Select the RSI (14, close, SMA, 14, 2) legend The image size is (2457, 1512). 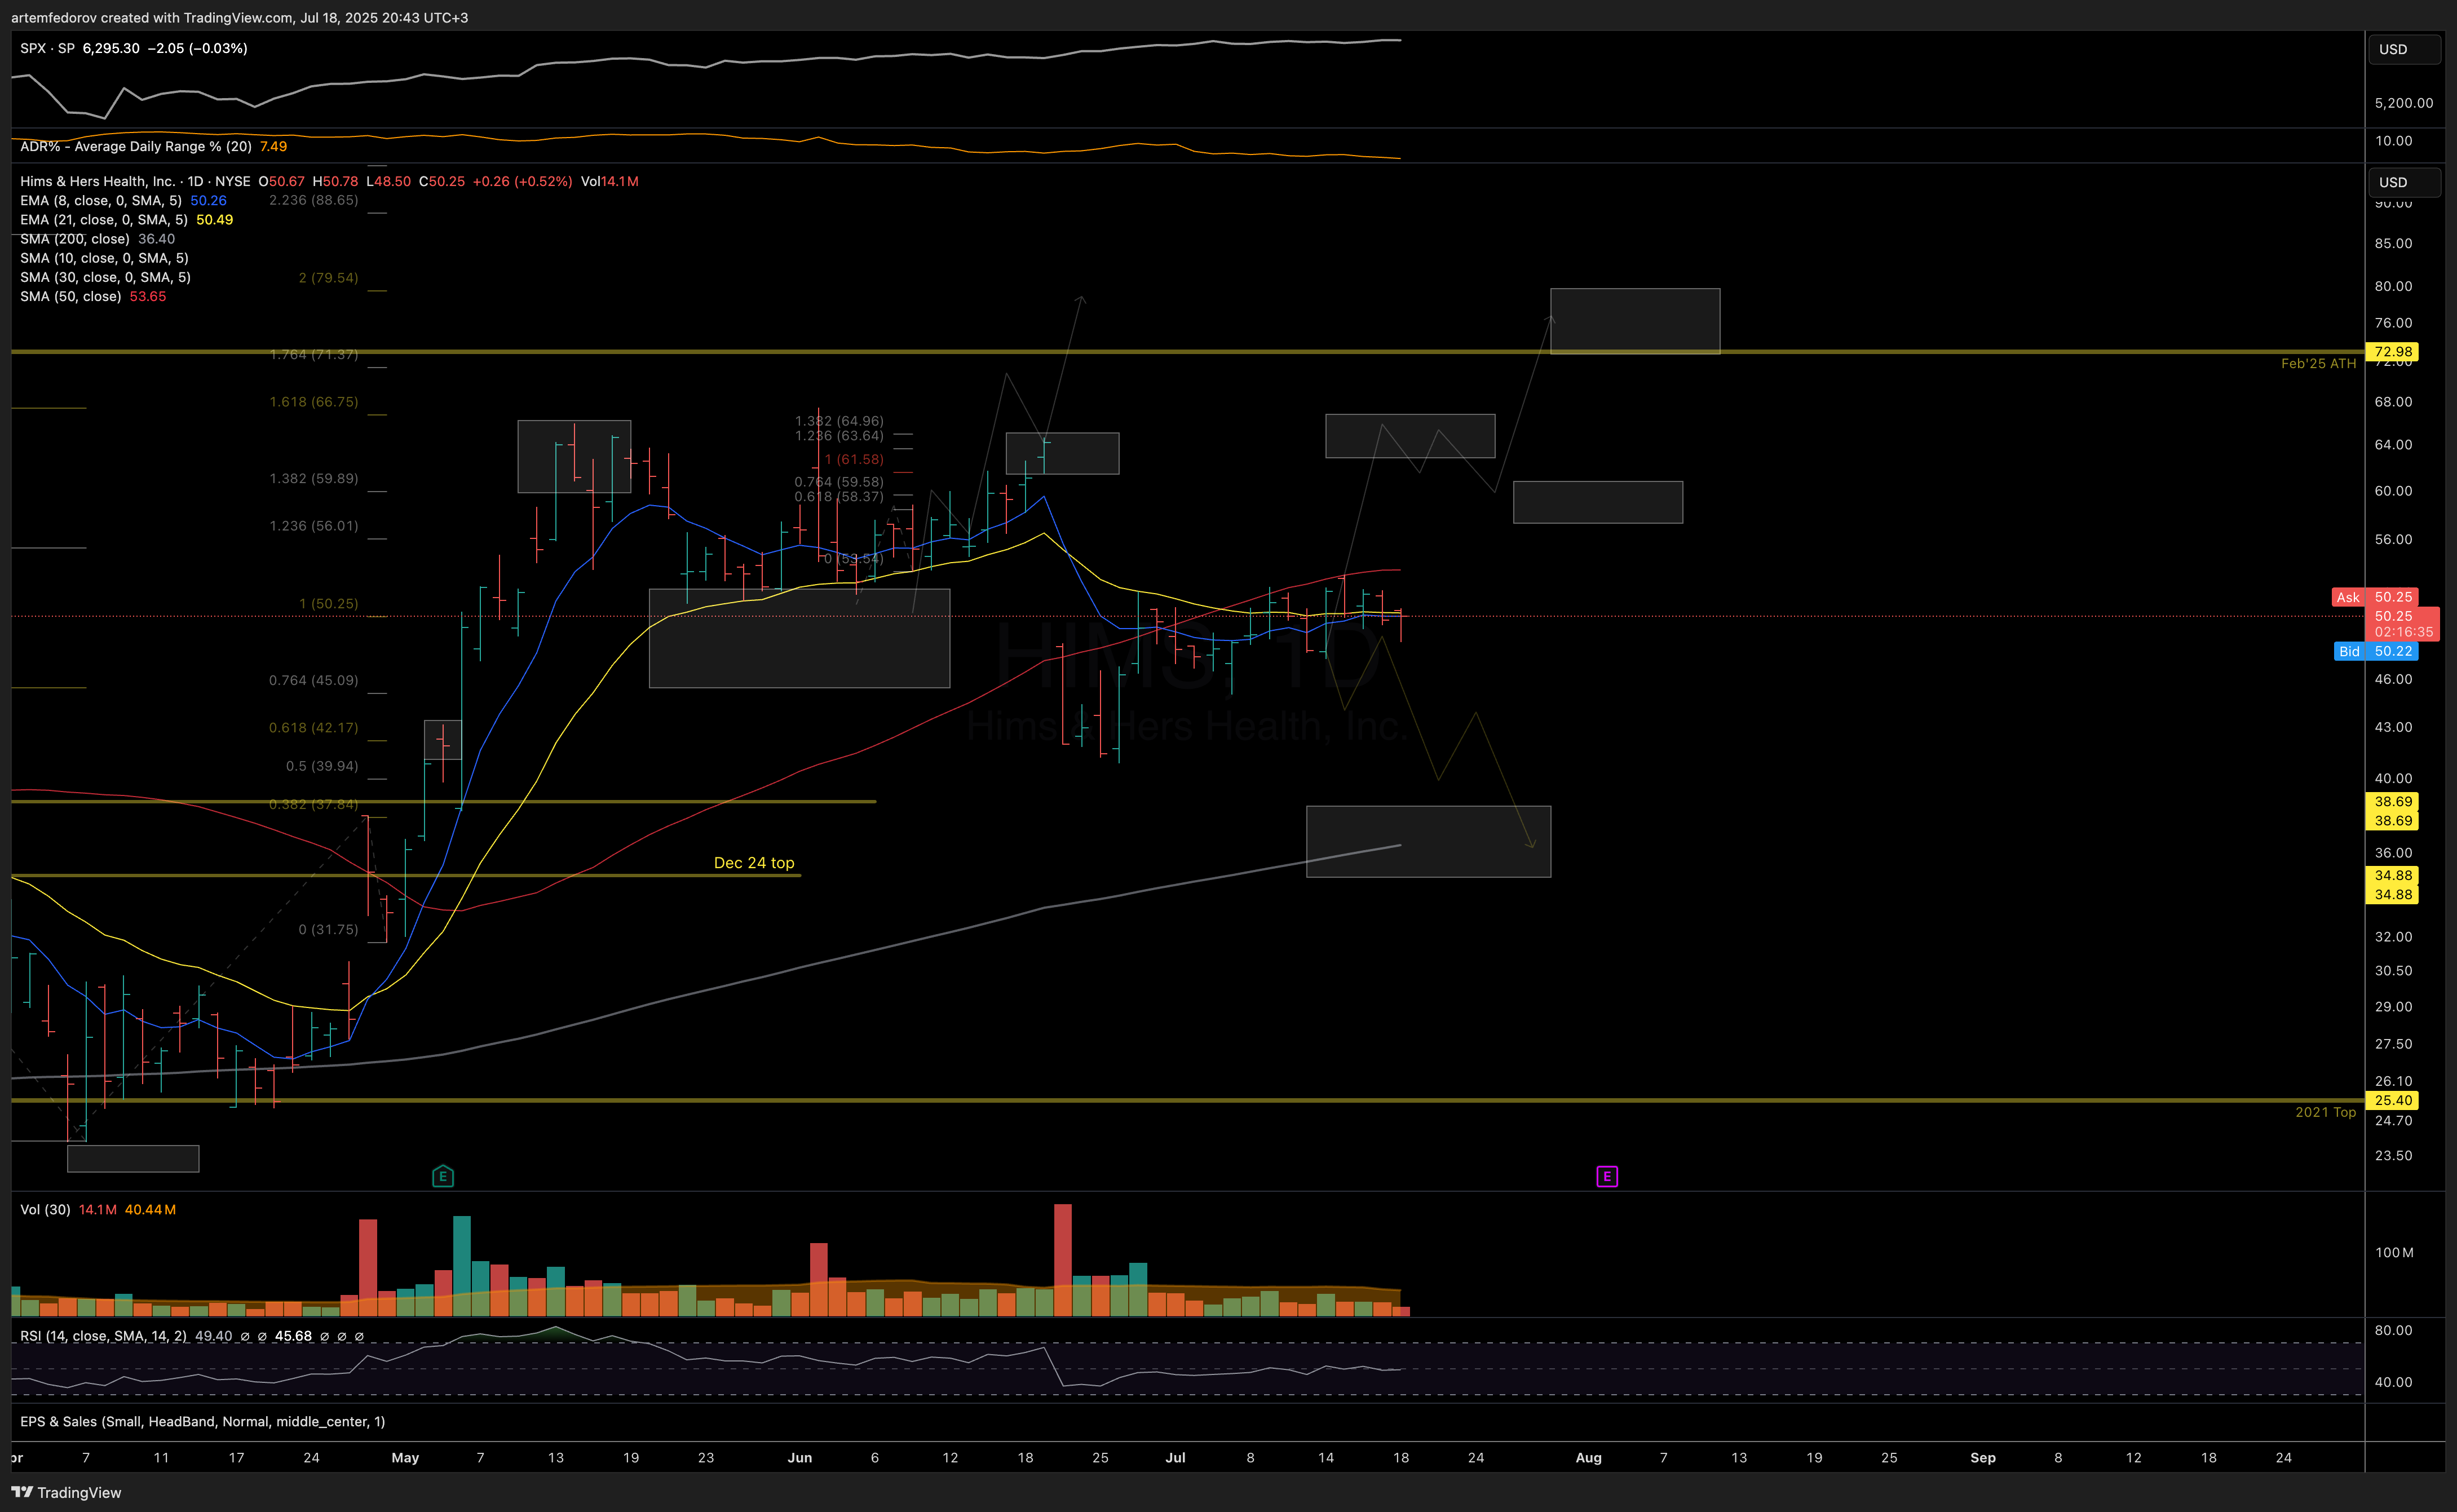point(103,1336)
